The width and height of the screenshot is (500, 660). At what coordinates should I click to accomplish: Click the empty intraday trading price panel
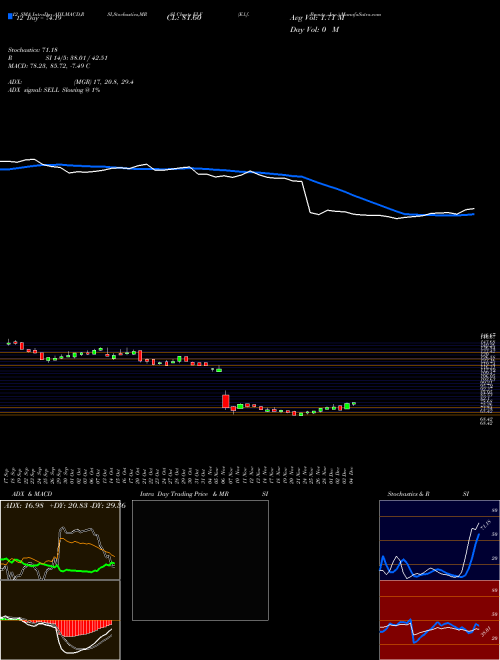click(x=200, y=560)
